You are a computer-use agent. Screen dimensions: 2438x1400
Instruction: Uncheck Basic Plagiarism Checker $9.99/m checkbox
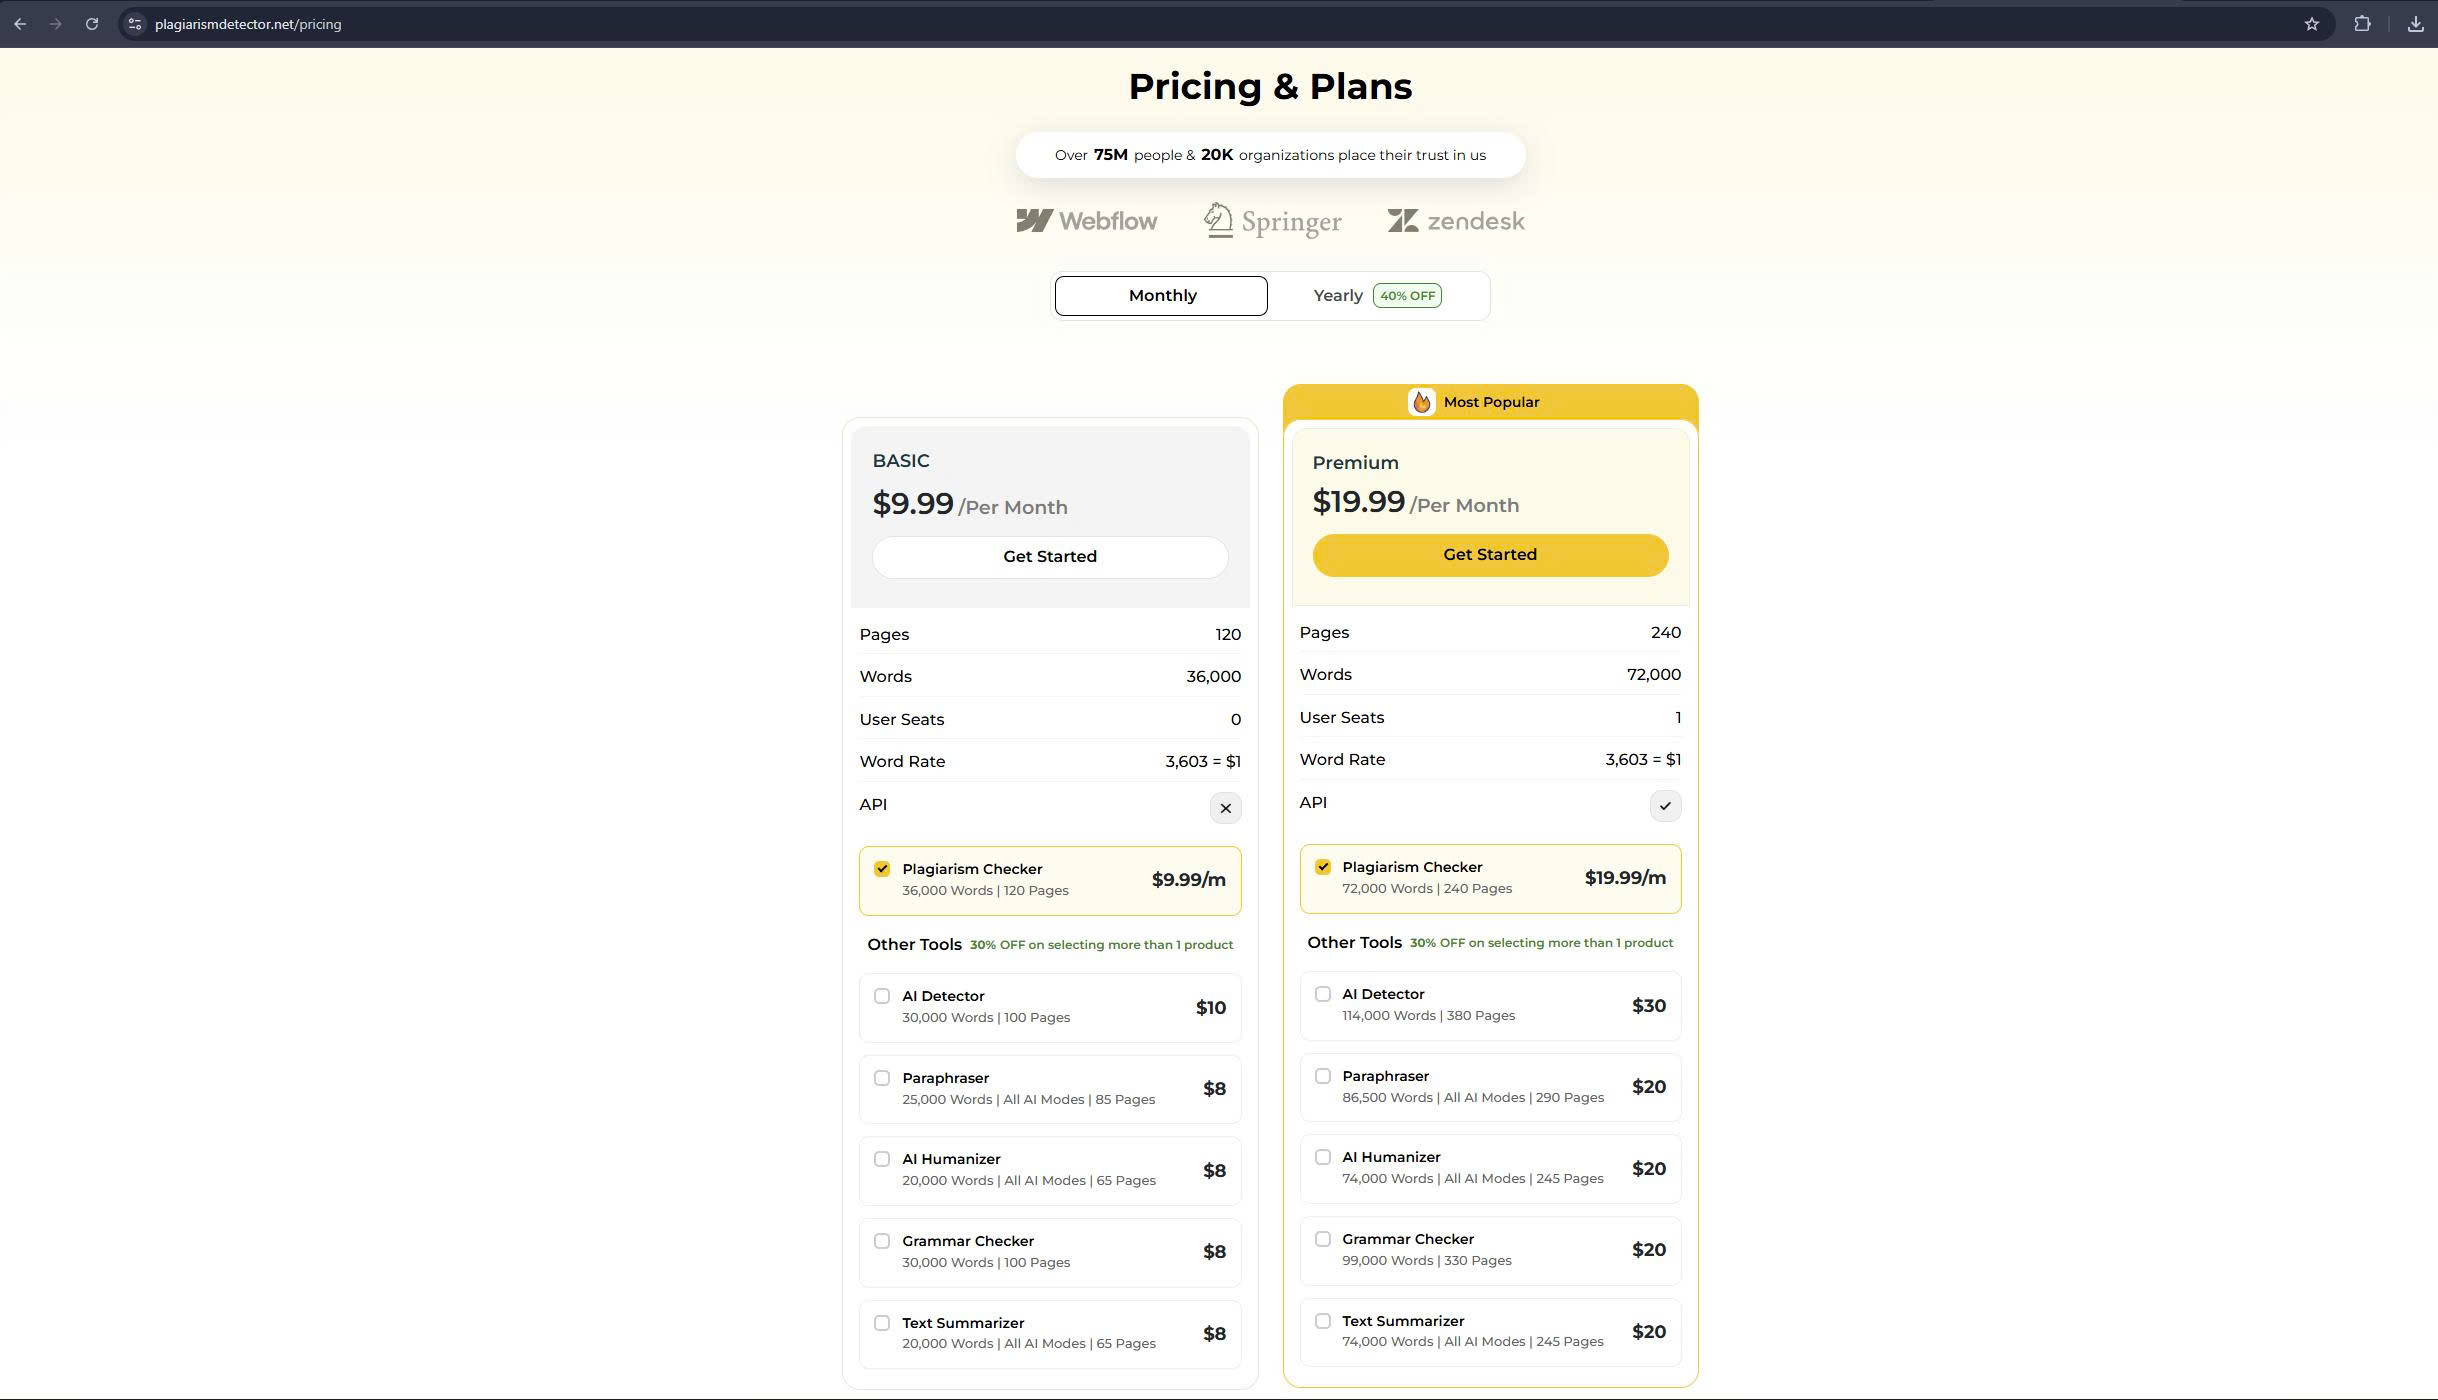coord(882,869)
